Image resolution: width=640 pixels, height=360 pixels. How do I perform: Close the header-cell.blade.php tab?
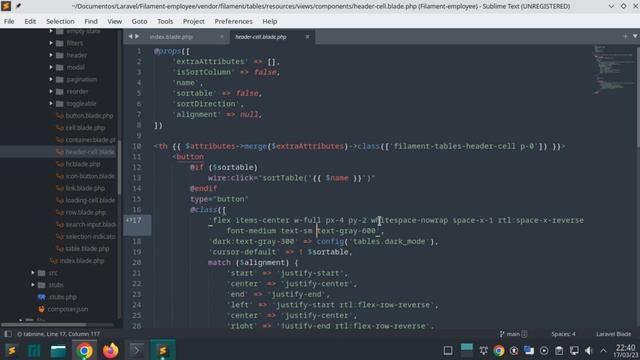point(307,37)
